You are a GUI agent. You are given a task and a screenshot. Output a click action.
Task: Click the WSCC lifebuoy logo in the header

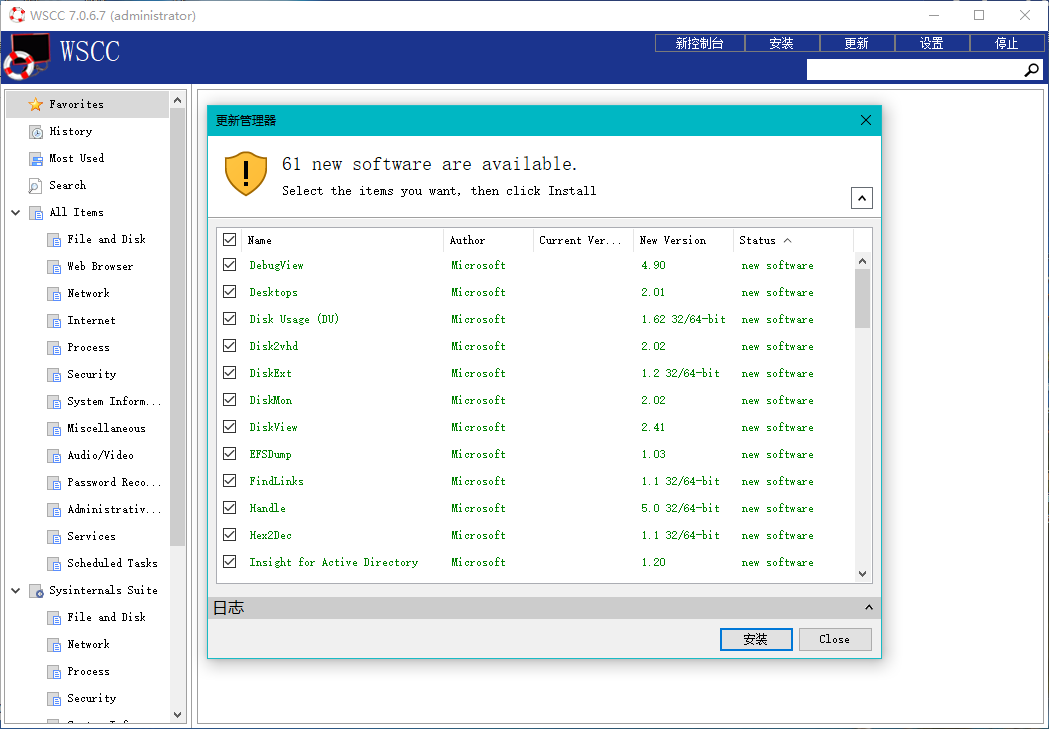coord(27,56)
